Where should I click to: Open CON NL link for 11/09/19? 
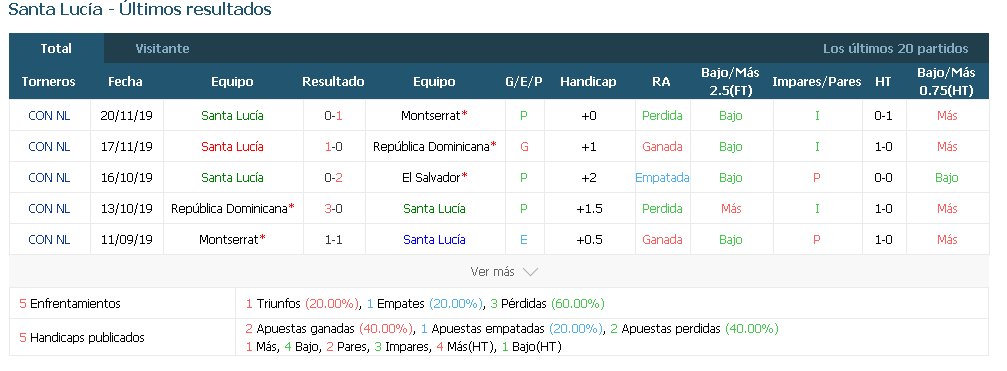pyautogui.click(x=49, y=239)
